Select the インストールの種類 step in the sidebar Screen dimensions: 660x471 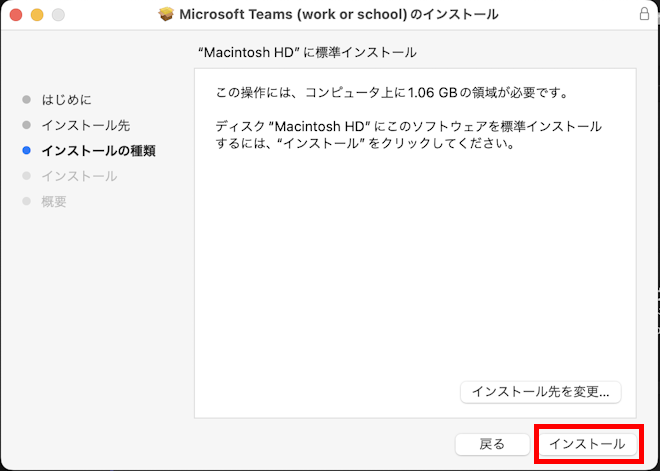98,151
